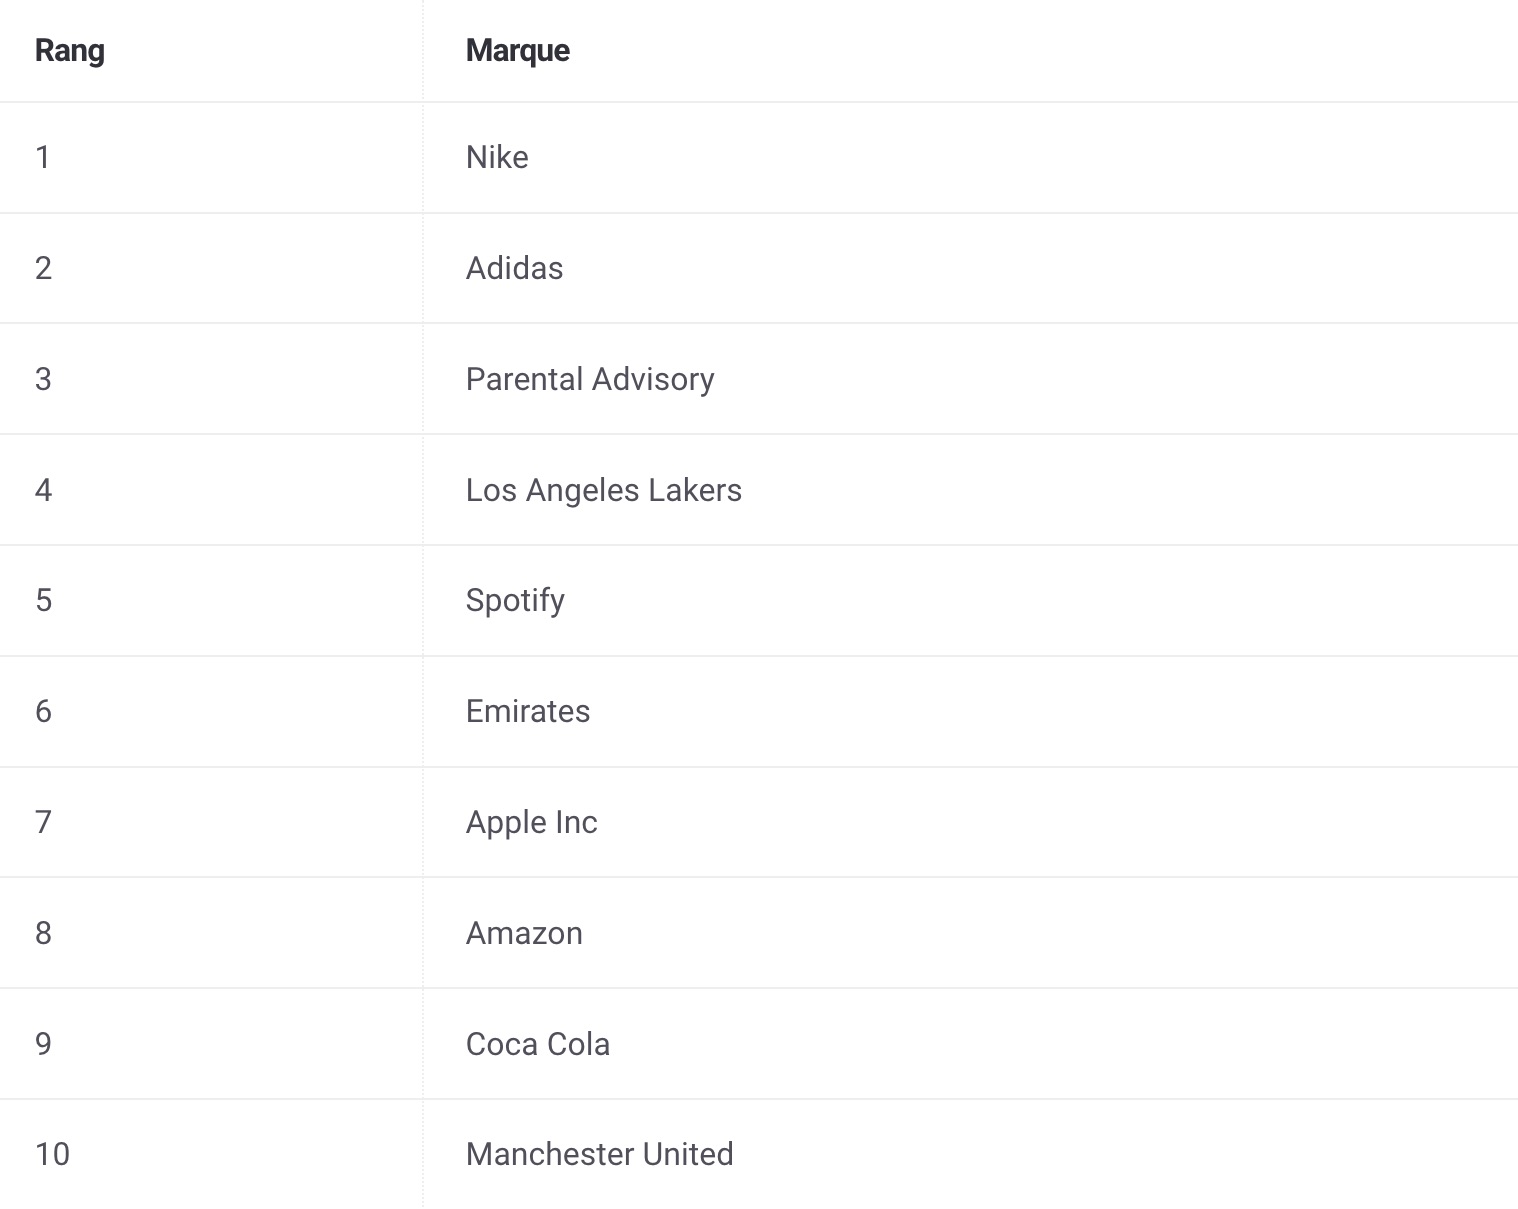Select the Spotify row text
Image resolution: width=1518 pixels, height=1209 pixels.
[x=515, y=600]
